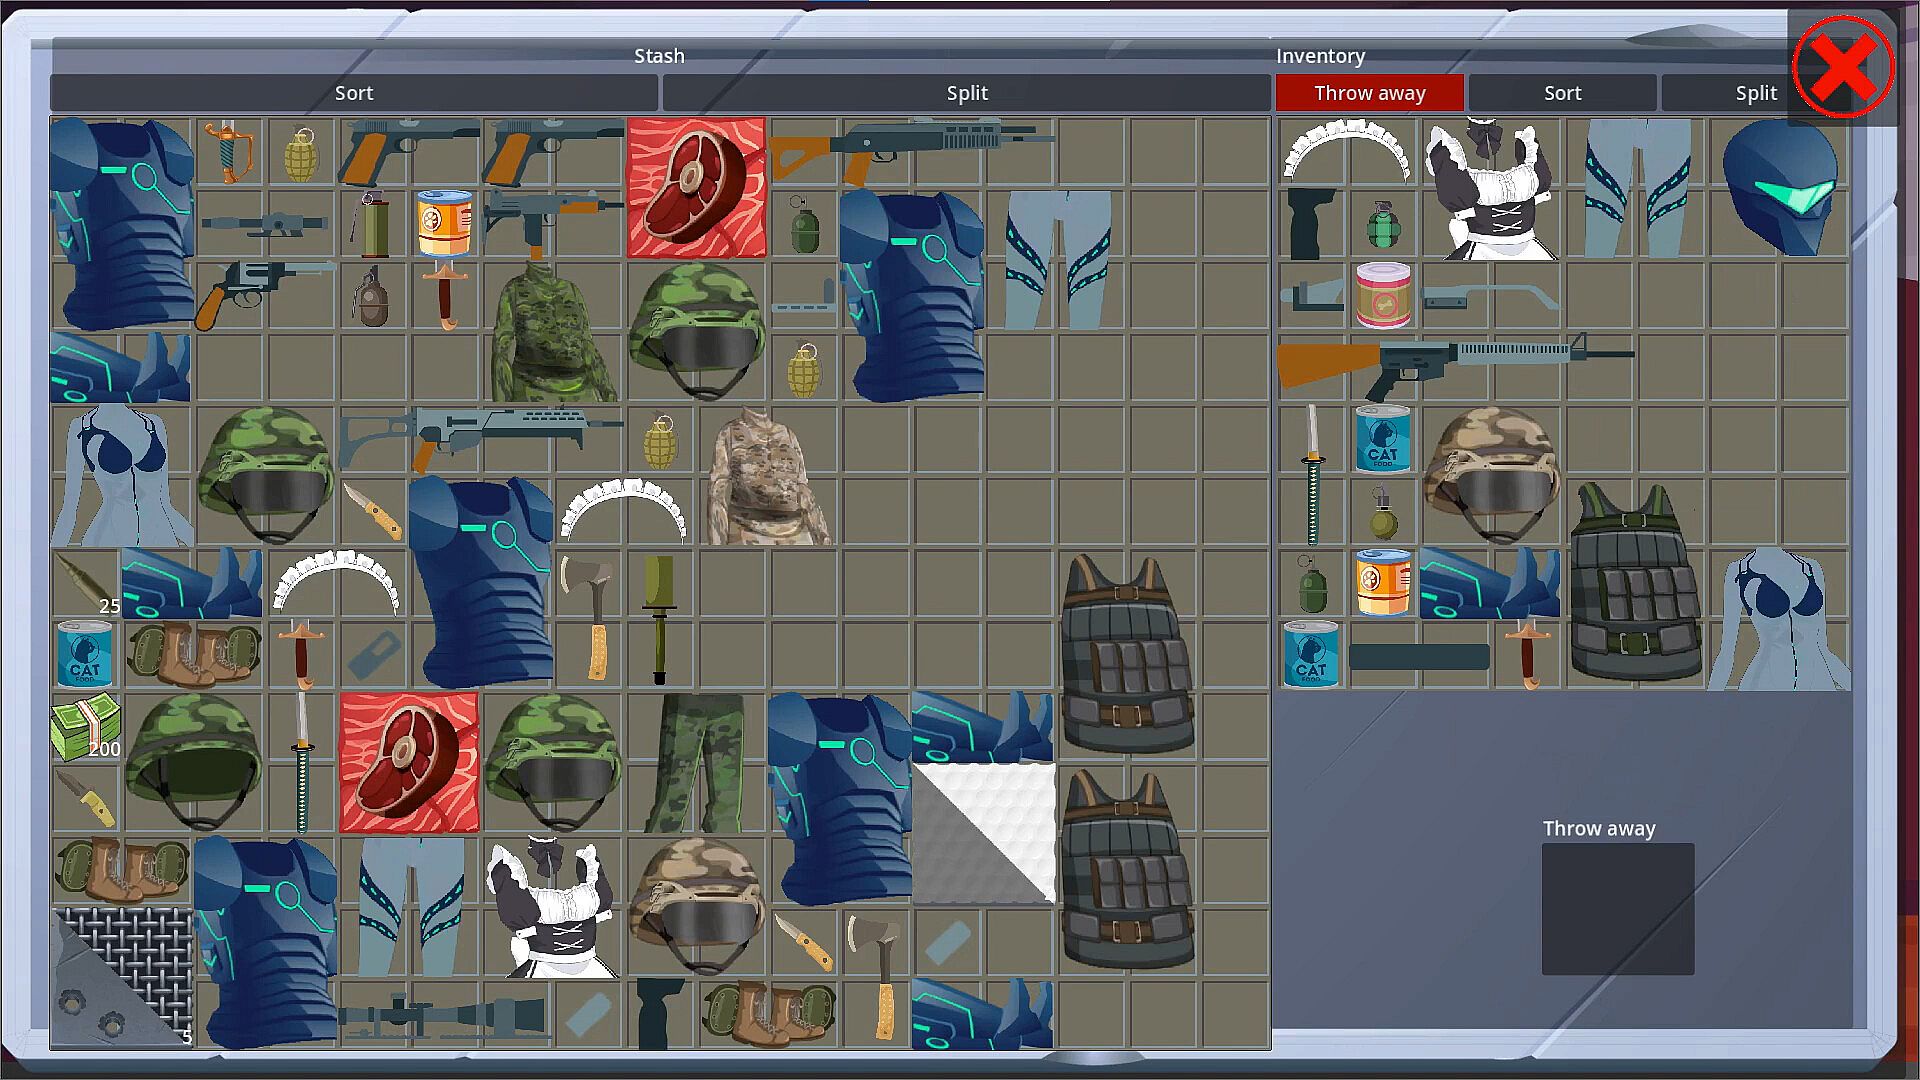
Task: Pick the camo jacket in the stash
Action: click(x=553, y=332)
